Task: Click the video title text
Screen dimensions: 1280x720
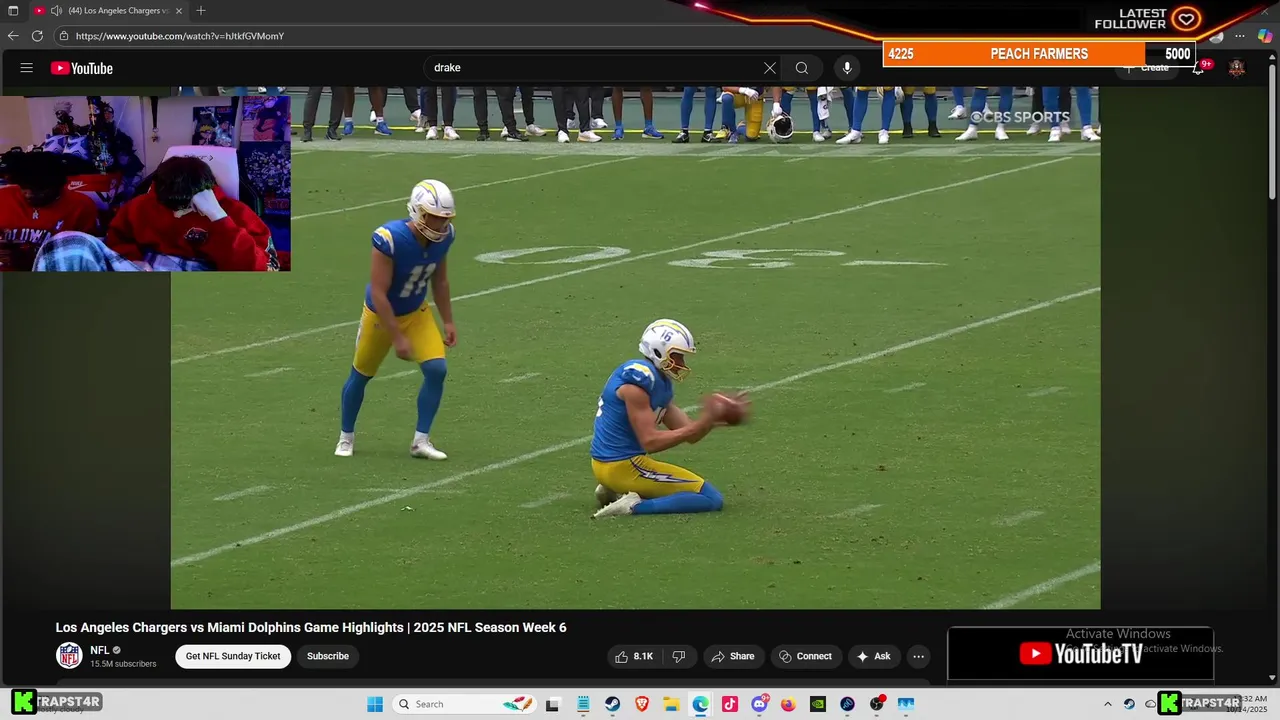Action: (x=311, y=628)
